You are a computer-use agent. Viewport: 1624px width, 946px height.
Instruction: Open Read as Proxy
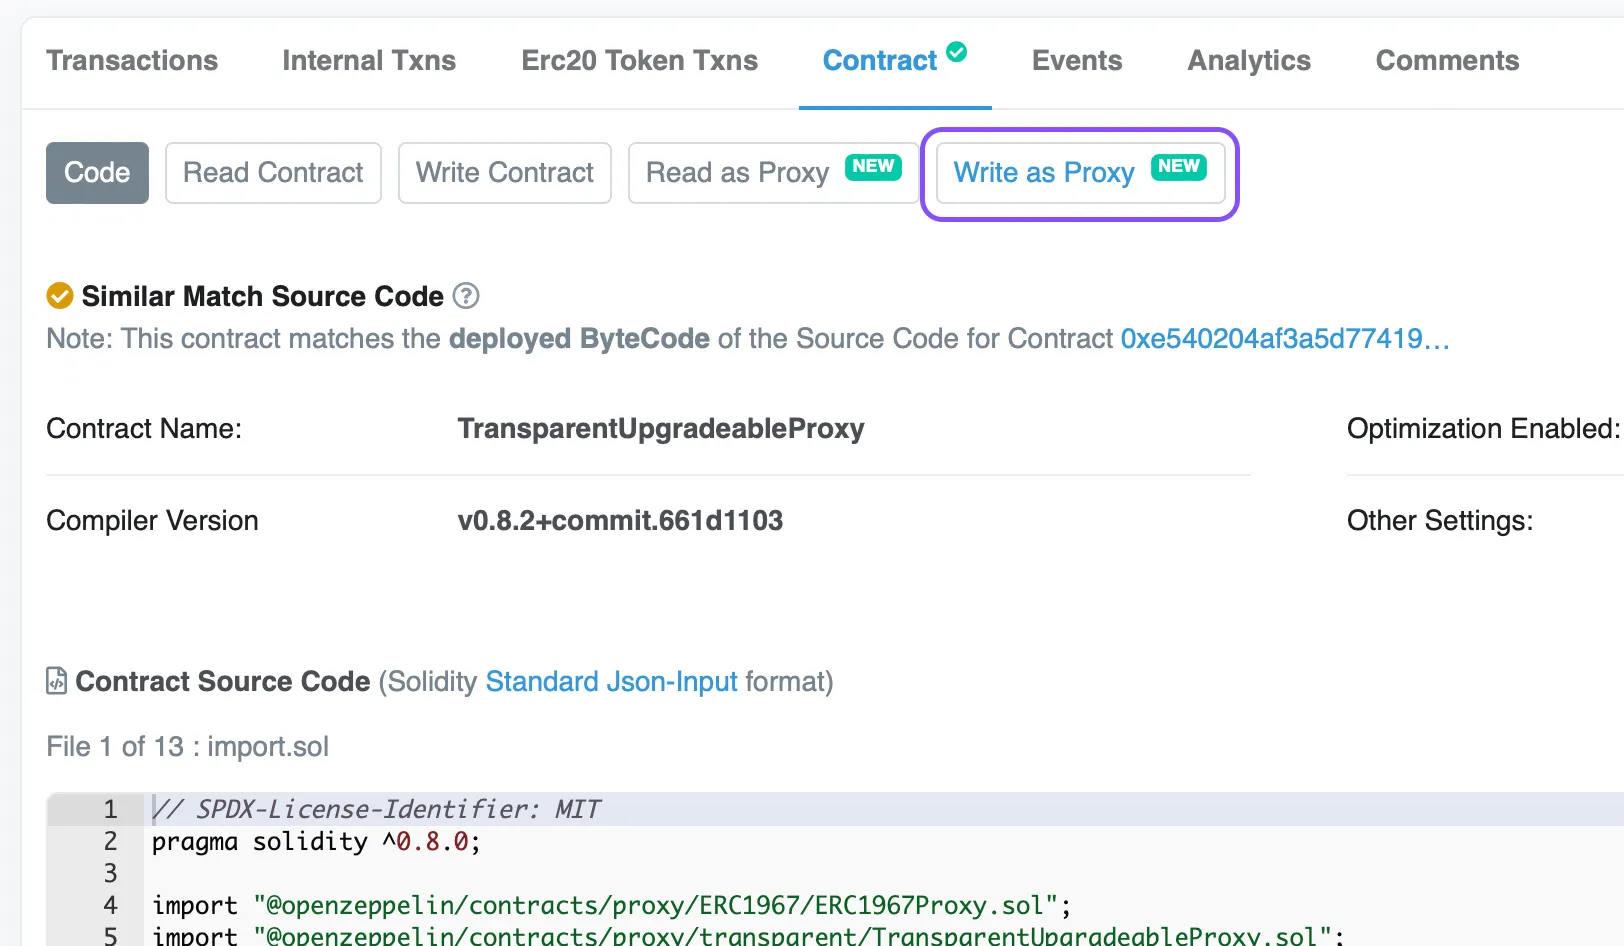point(738,173)
